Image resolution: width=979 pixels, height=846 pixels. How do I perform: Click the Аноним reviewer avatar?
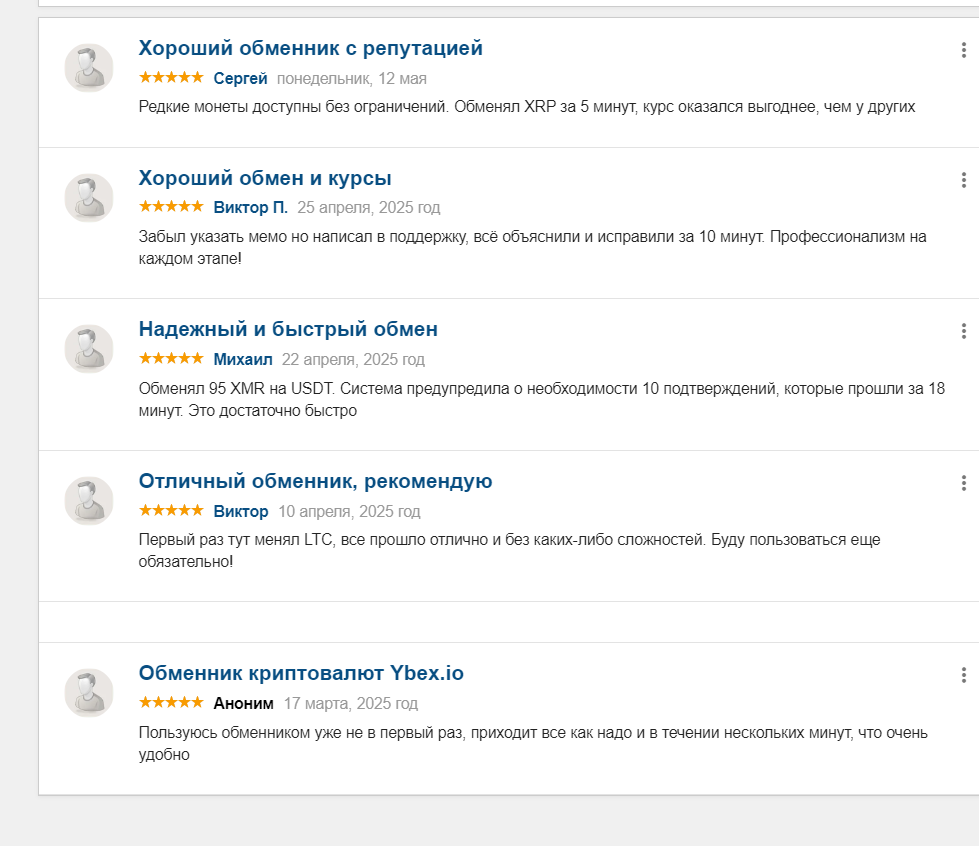coord(89,693)
